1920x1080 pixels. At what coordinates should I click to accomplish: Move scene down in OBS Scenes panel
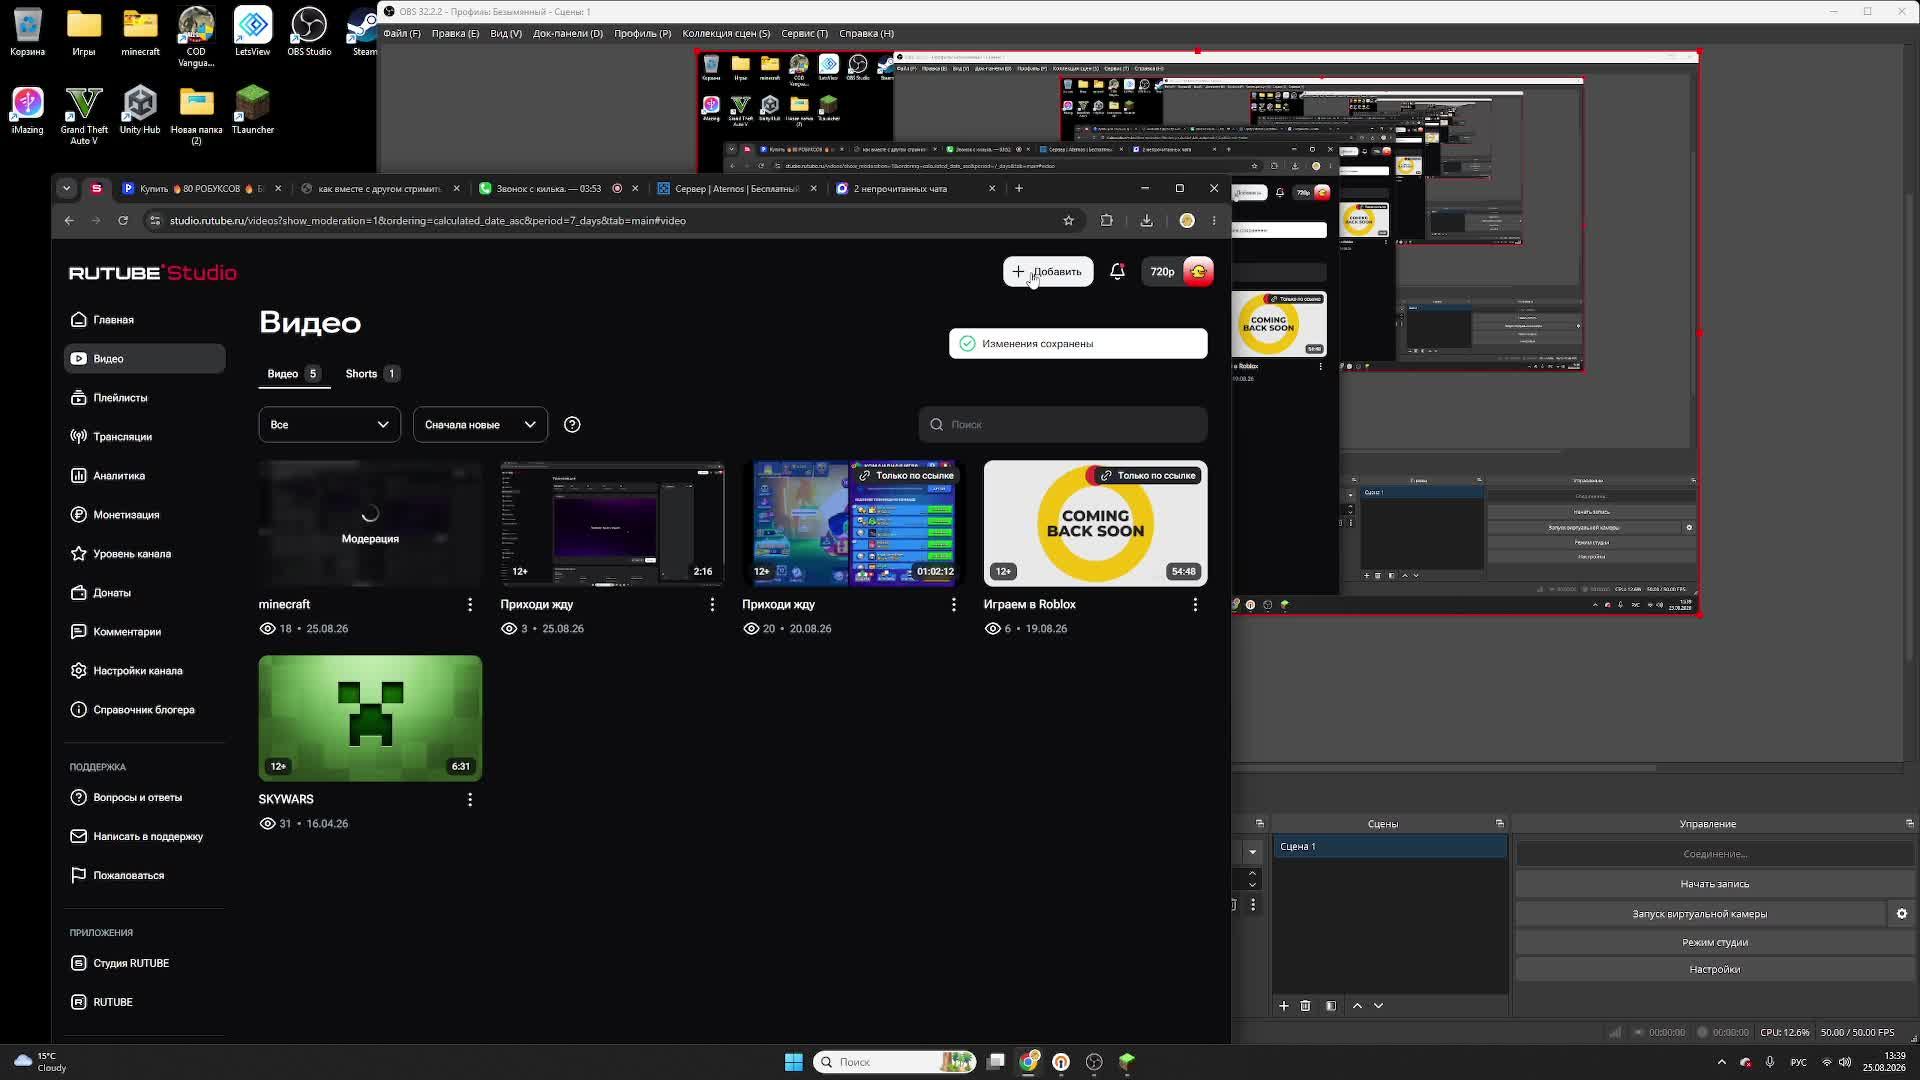1378,1006
